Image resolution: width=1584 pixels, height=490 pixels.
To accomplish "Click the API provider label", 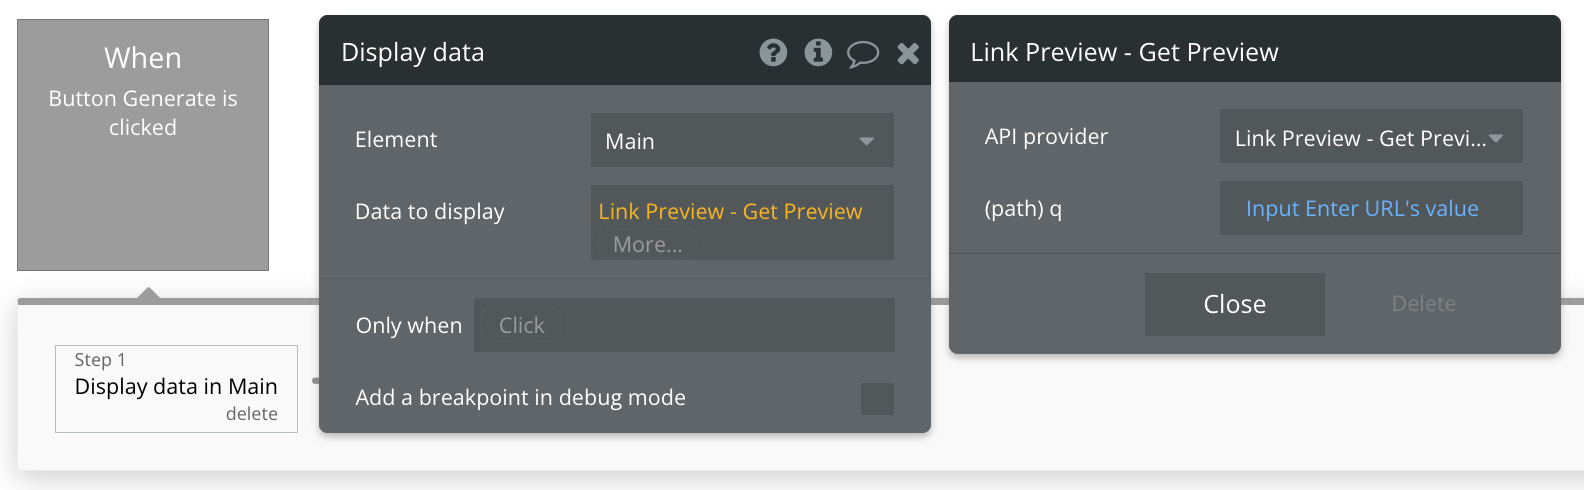I will [x=1046, y=136].
